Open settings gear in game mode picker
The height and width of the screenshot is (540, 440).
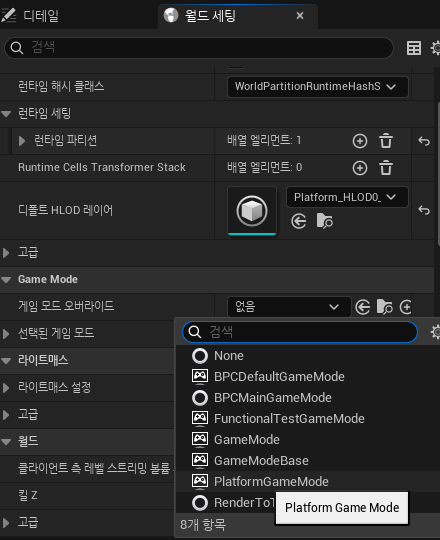click(x=436, y=332)
